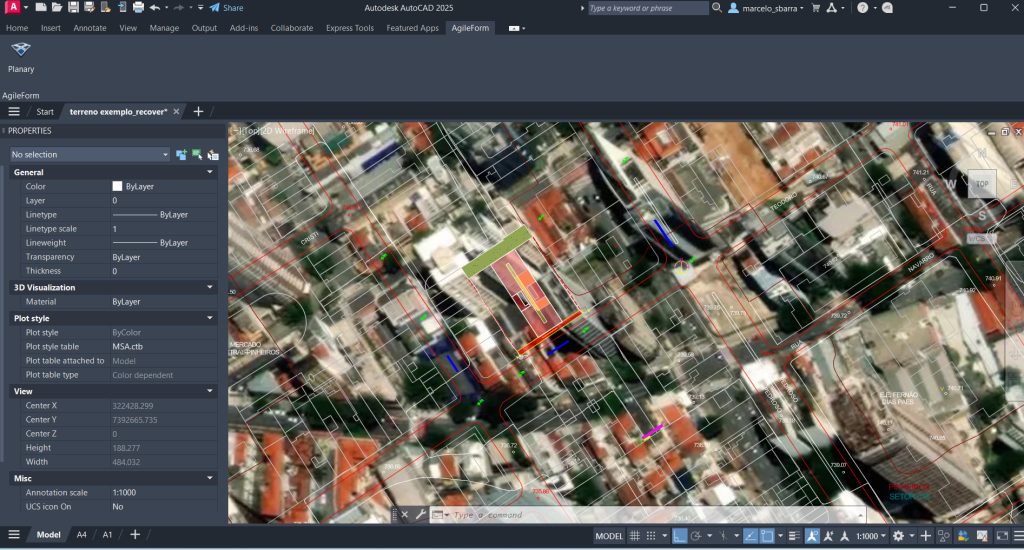This screenshot has width=1024, height=550.
Task: Click the Type a keyword or phrase search field
Action: [647, 8]
